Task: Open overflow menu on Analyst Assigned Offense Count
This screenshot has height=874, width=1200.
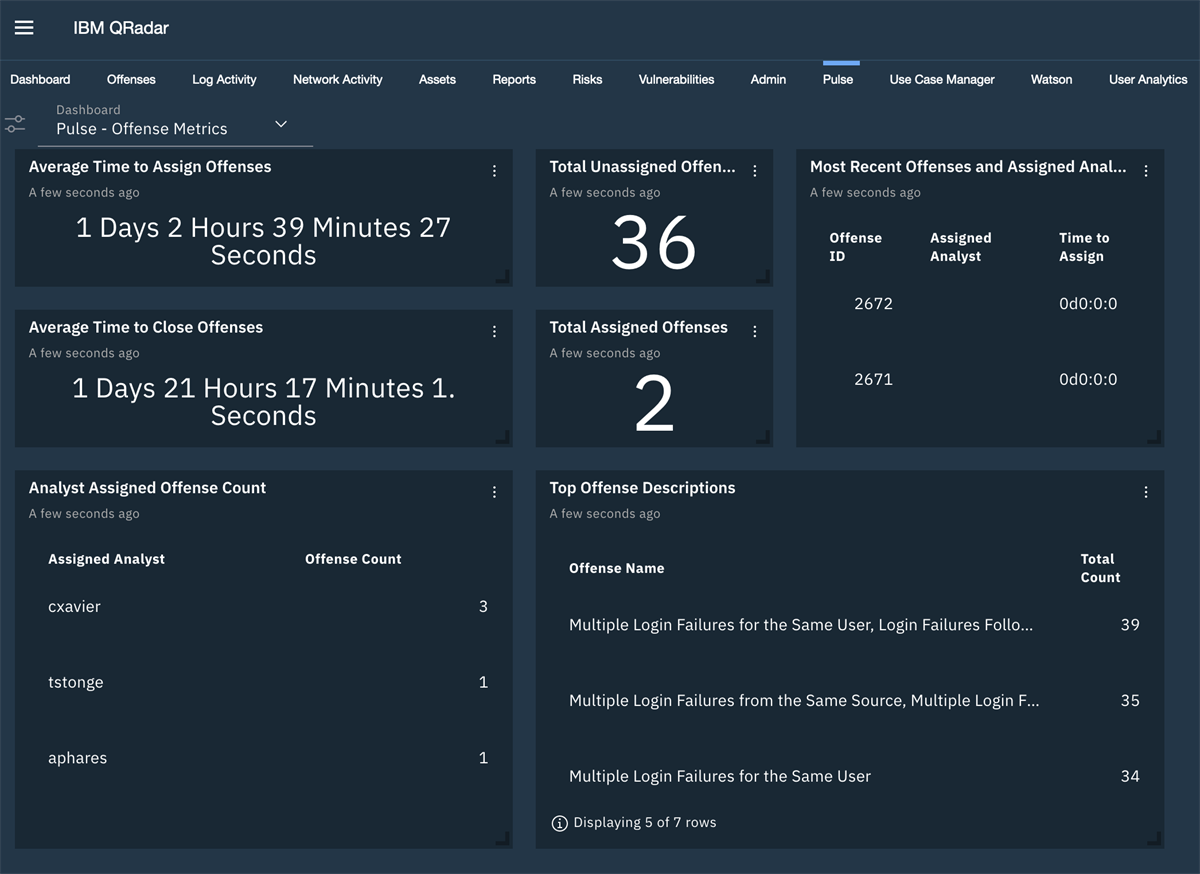Action: [x=494, y=492]
